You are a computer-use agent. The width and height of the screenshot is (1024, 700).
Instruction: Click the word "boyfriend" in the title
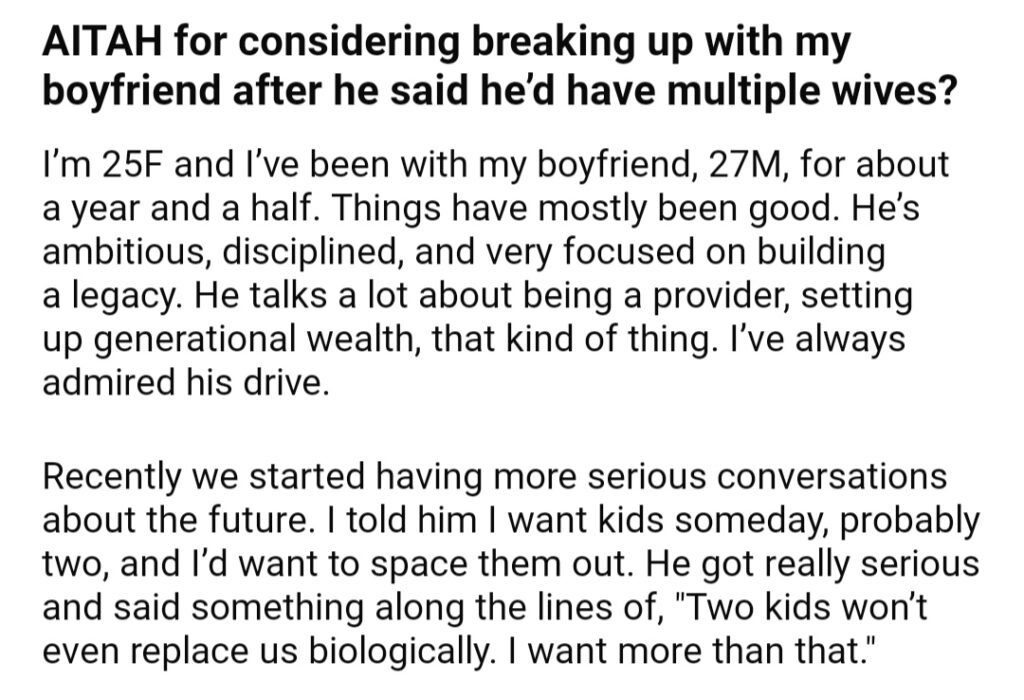click(x=132, y=91)
